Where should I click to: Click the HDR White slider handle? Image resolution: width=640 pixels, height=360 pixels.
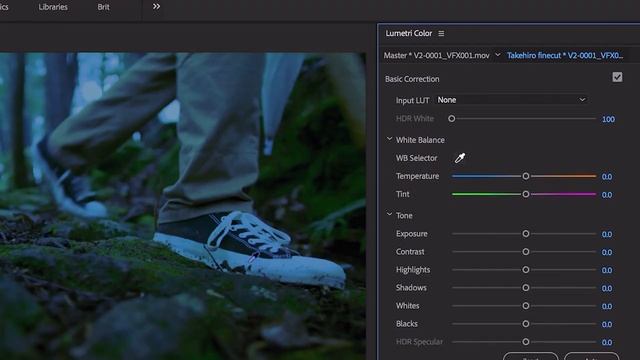[x=451, y=118]
